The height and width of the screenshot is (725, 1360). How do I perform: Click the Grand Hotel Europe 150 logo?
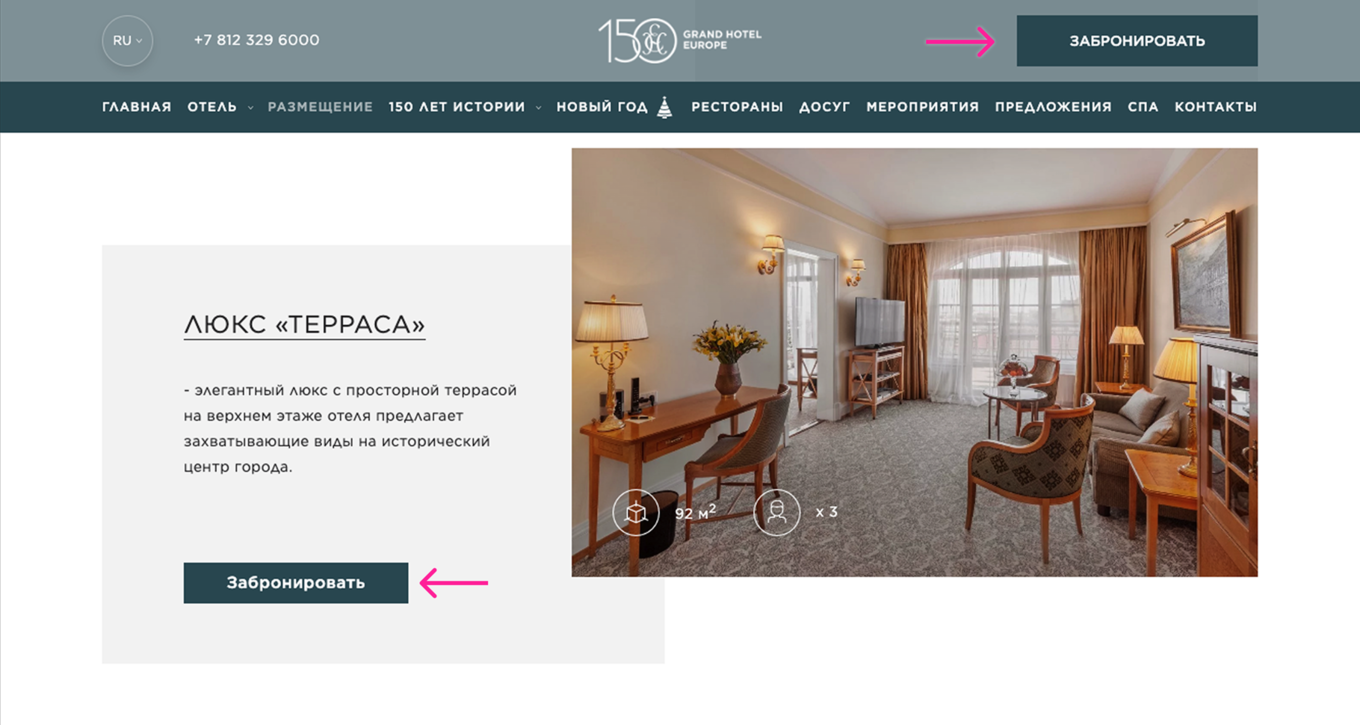(680, 41)
